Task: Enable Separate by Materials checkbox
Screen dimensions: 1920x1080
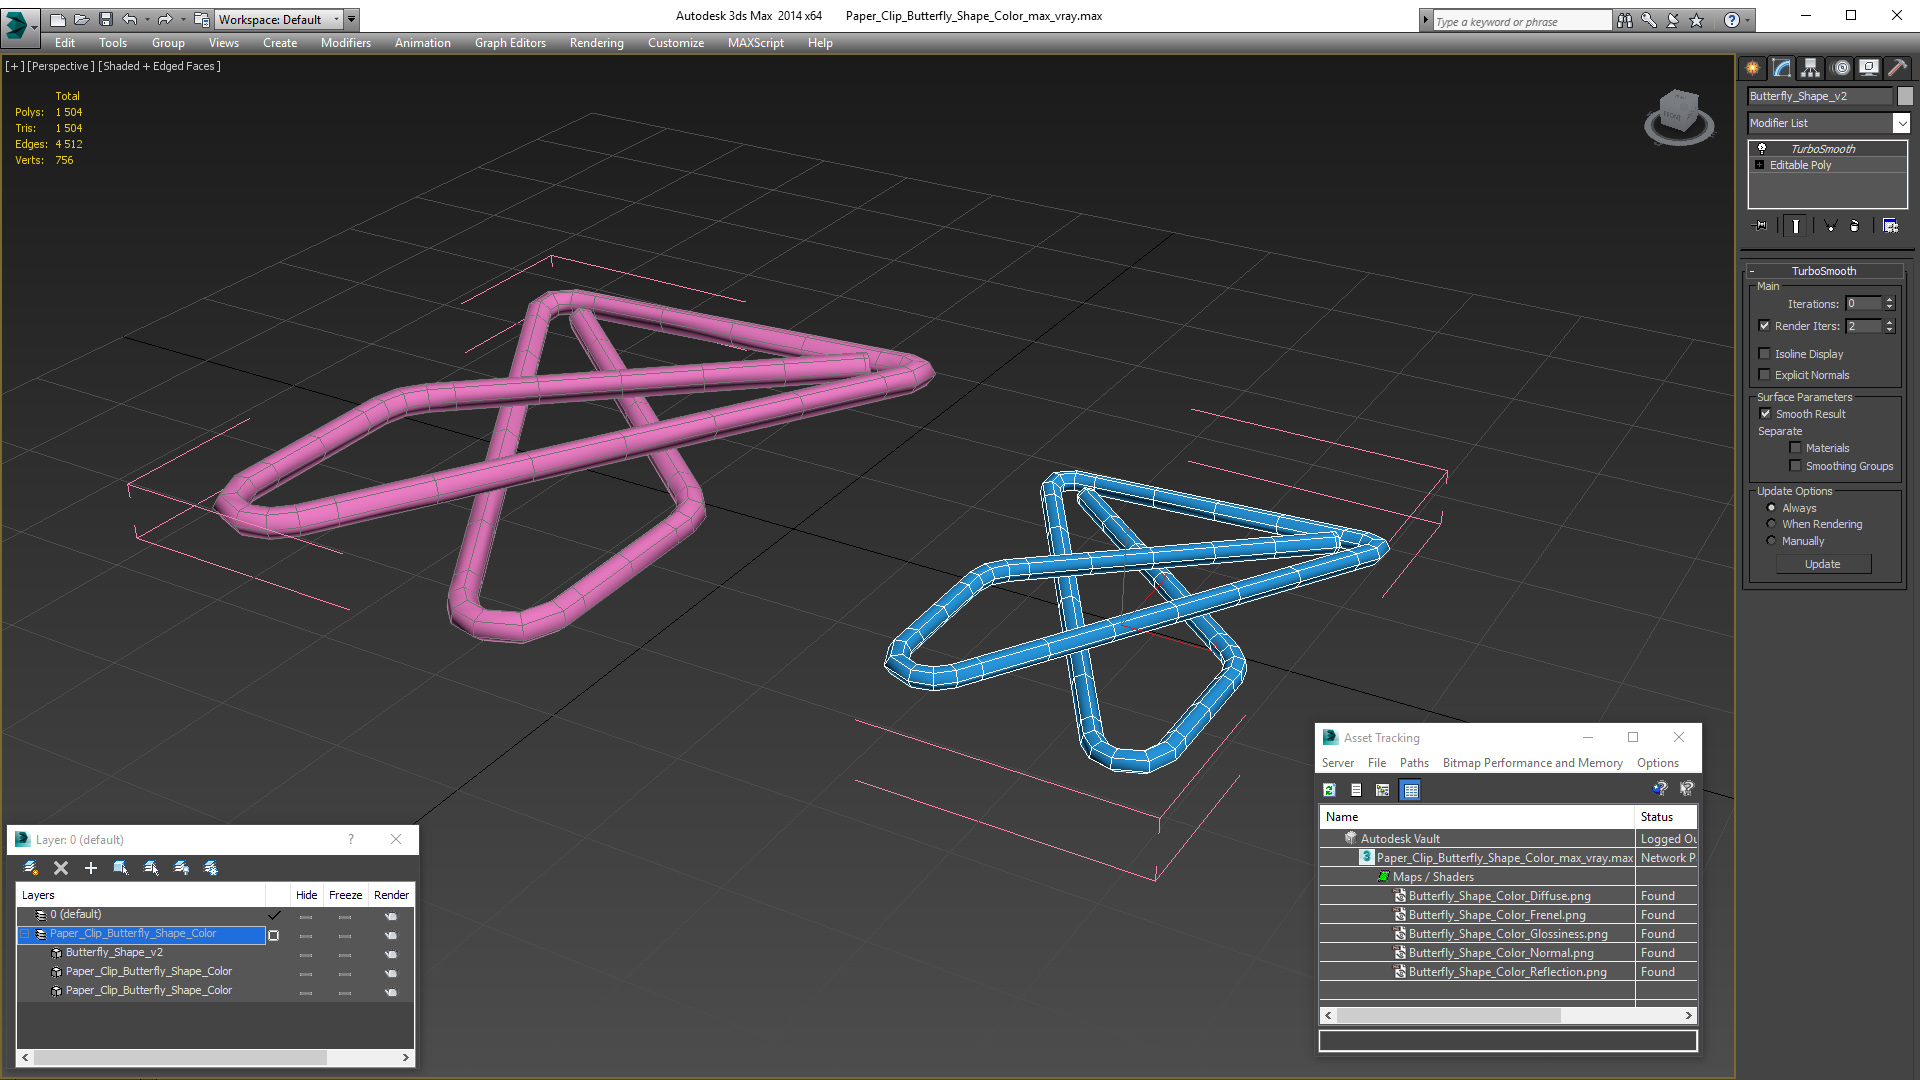Action: pos(1795,448)
